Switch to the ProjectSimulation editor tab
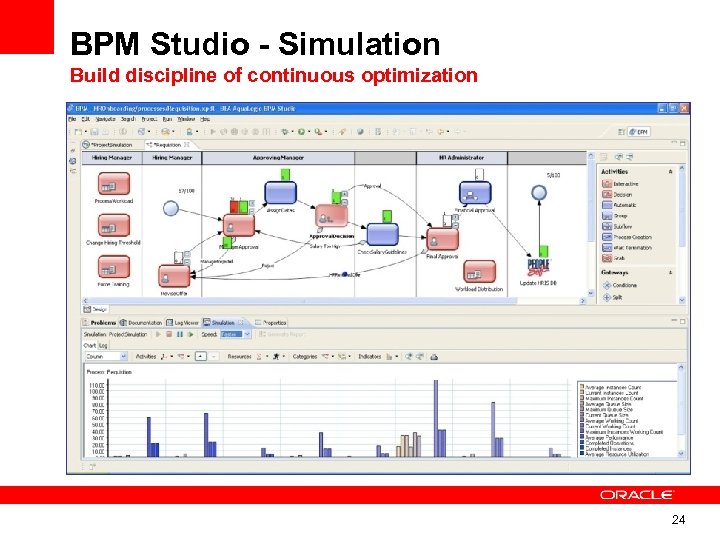The width and height of the screenshot is (720, 540). click(108, 145)
